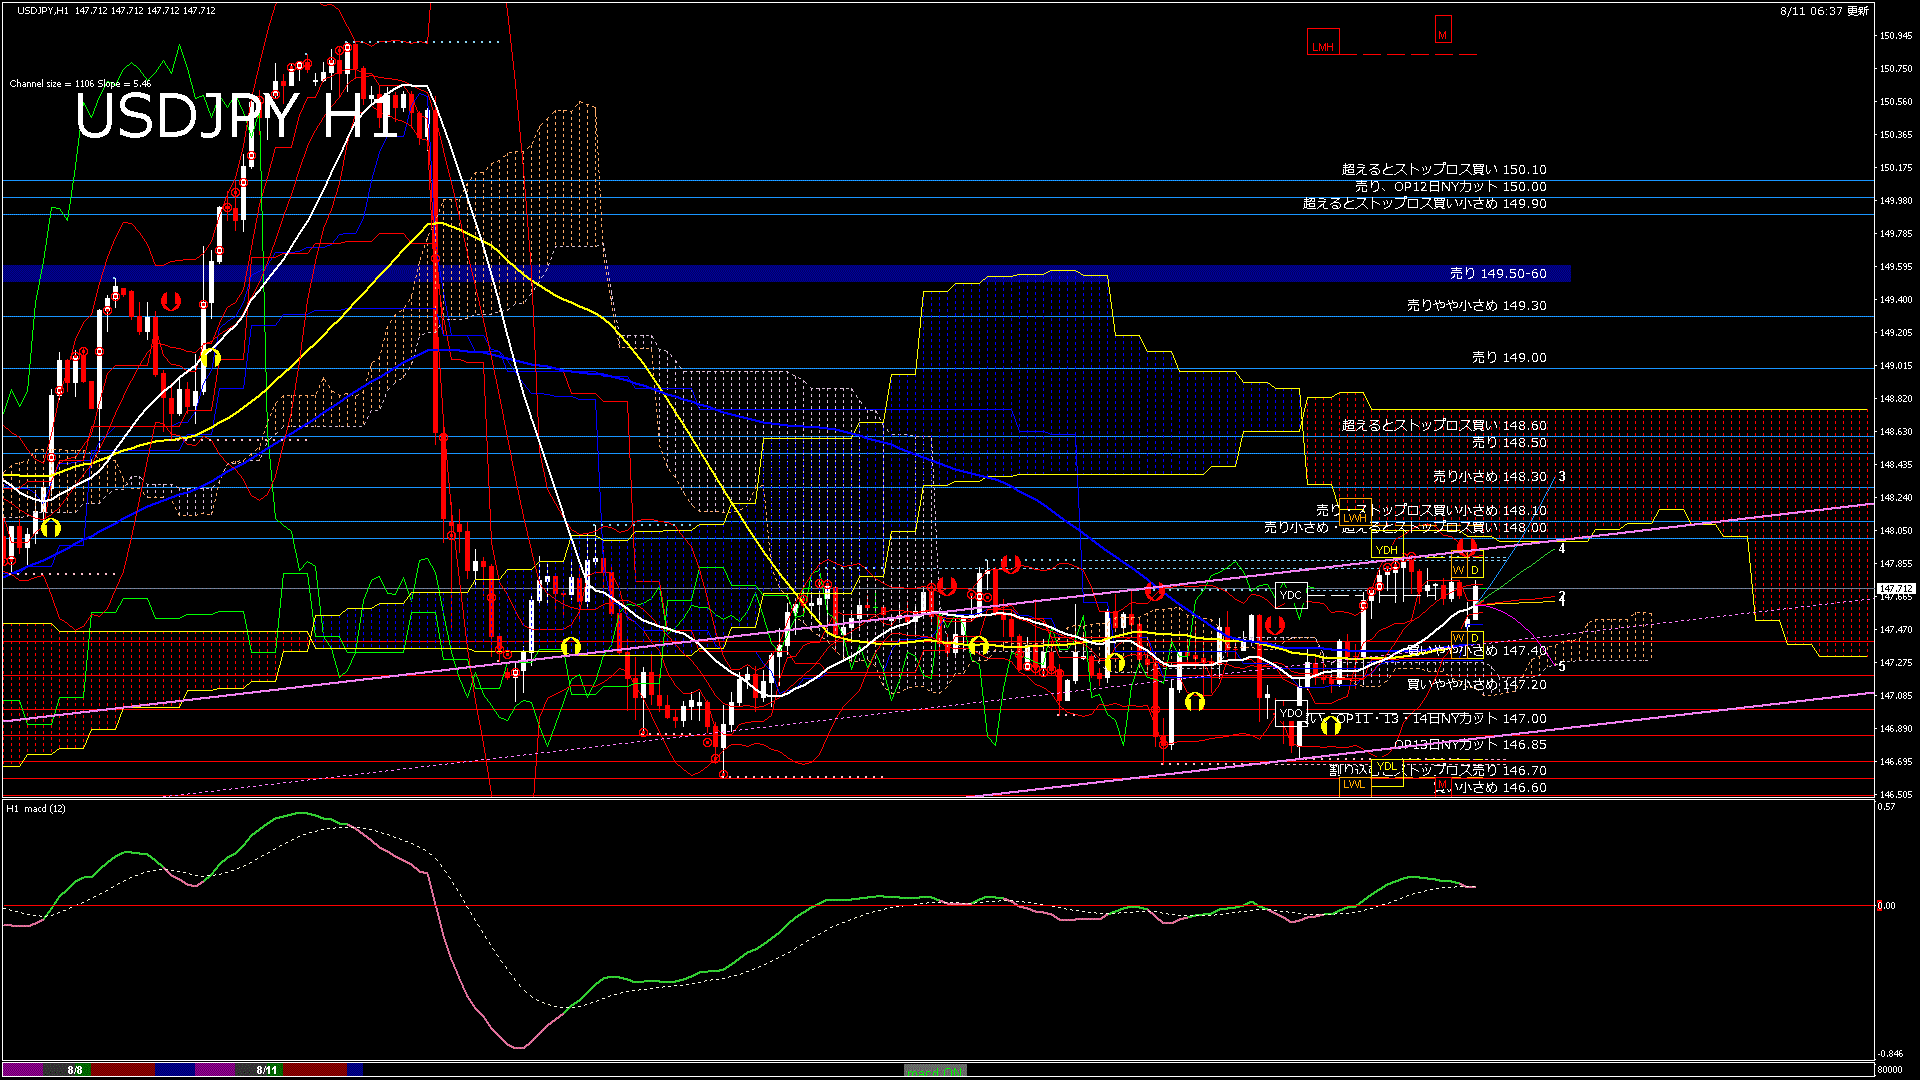Viewport: 1920px width, 1080px height.
Task: Select order label '買いやや小さめ 147.20'
Action: click(1477, 685)
